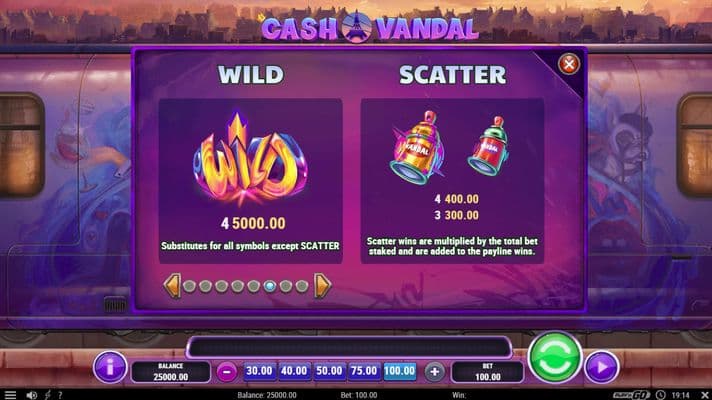Mute sound via speaker icon
This screenshot has height=400, width=712.
click(31, 395)
